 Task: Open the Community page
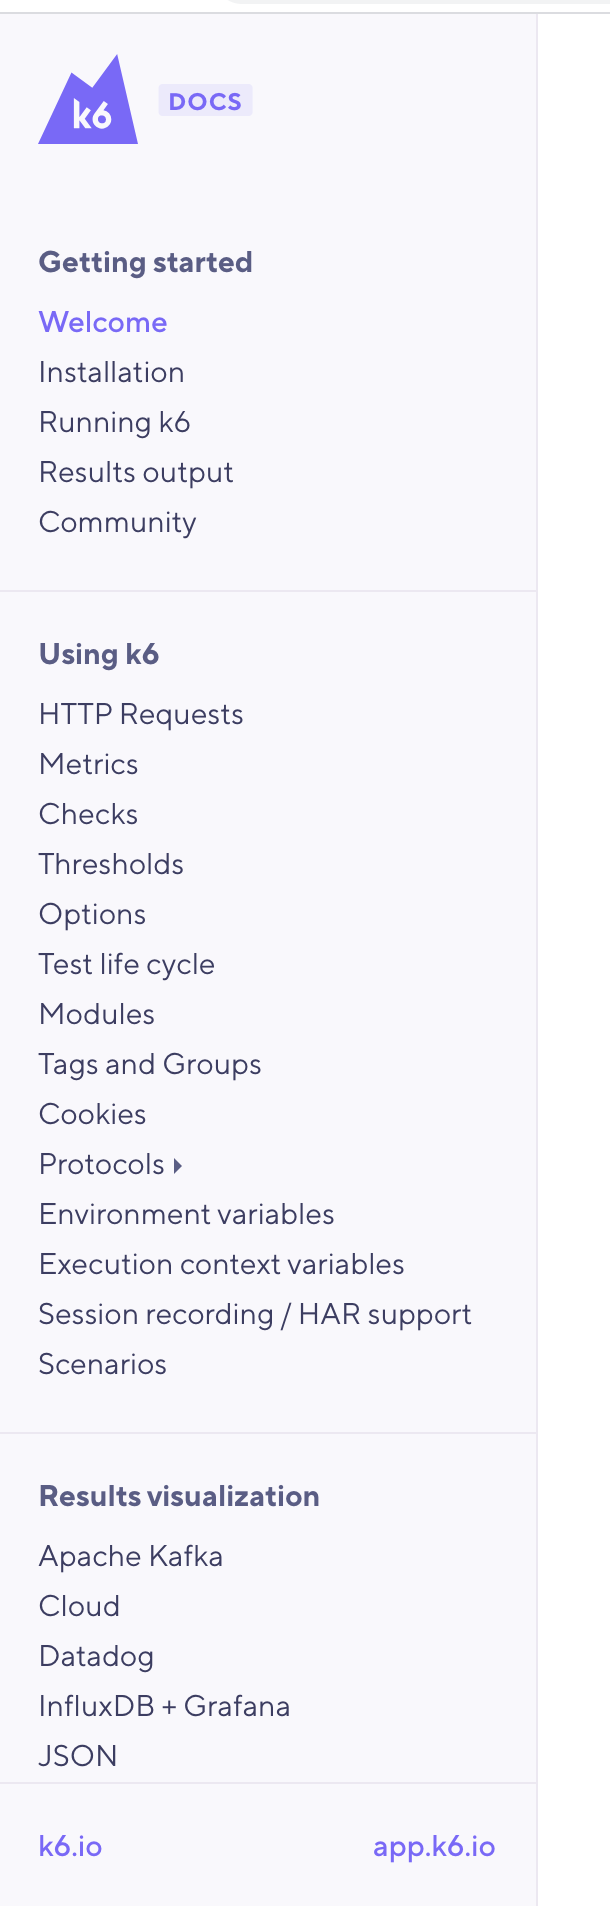[x=116, y=521]
